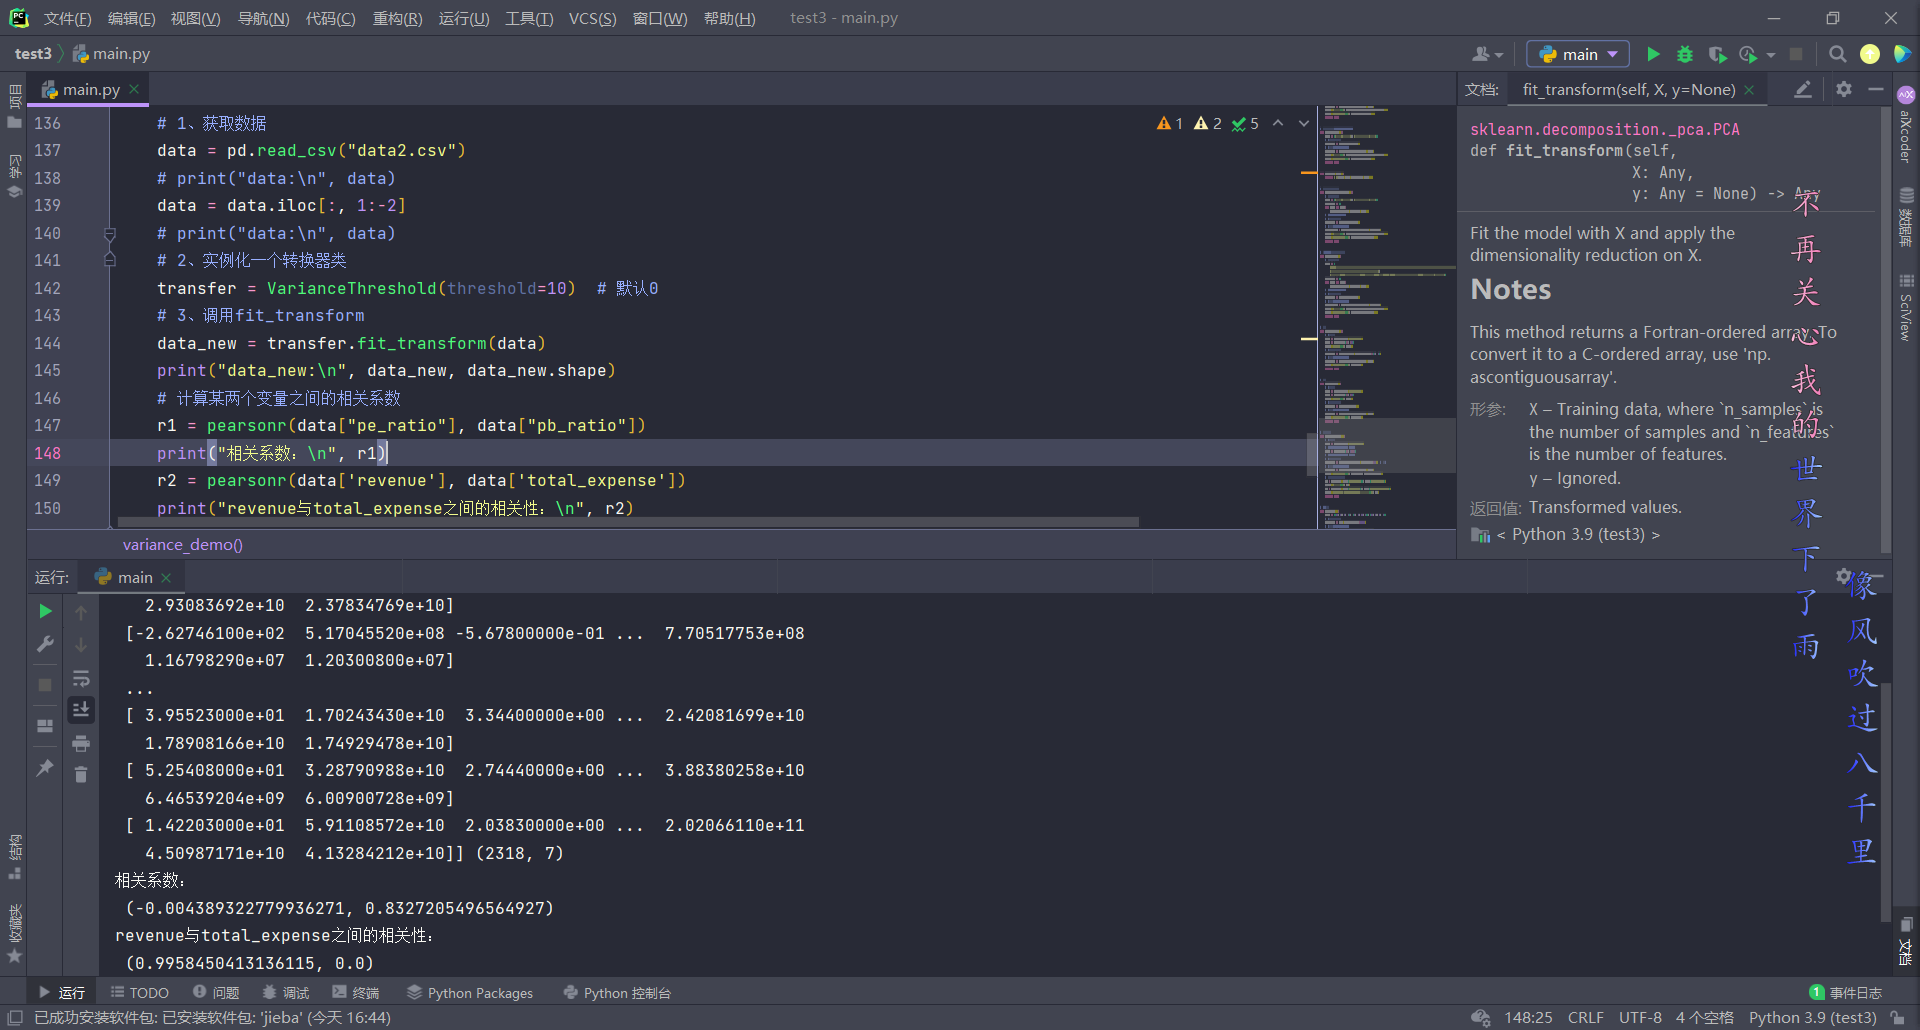
Task: Click the restore layout icon in Run panel
Action: (x=45, y=726)
